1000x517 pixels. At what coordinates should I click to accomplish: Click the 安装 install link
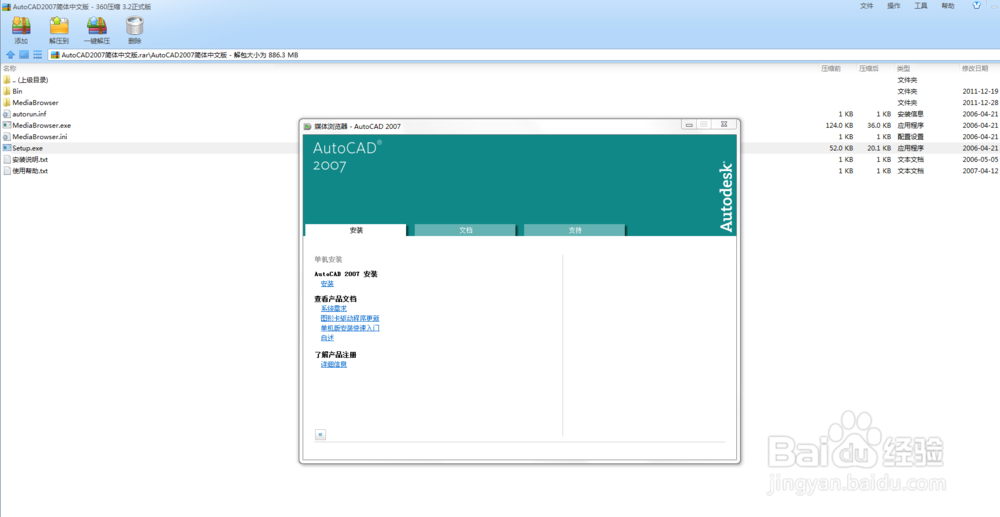(x=327, y=284)
